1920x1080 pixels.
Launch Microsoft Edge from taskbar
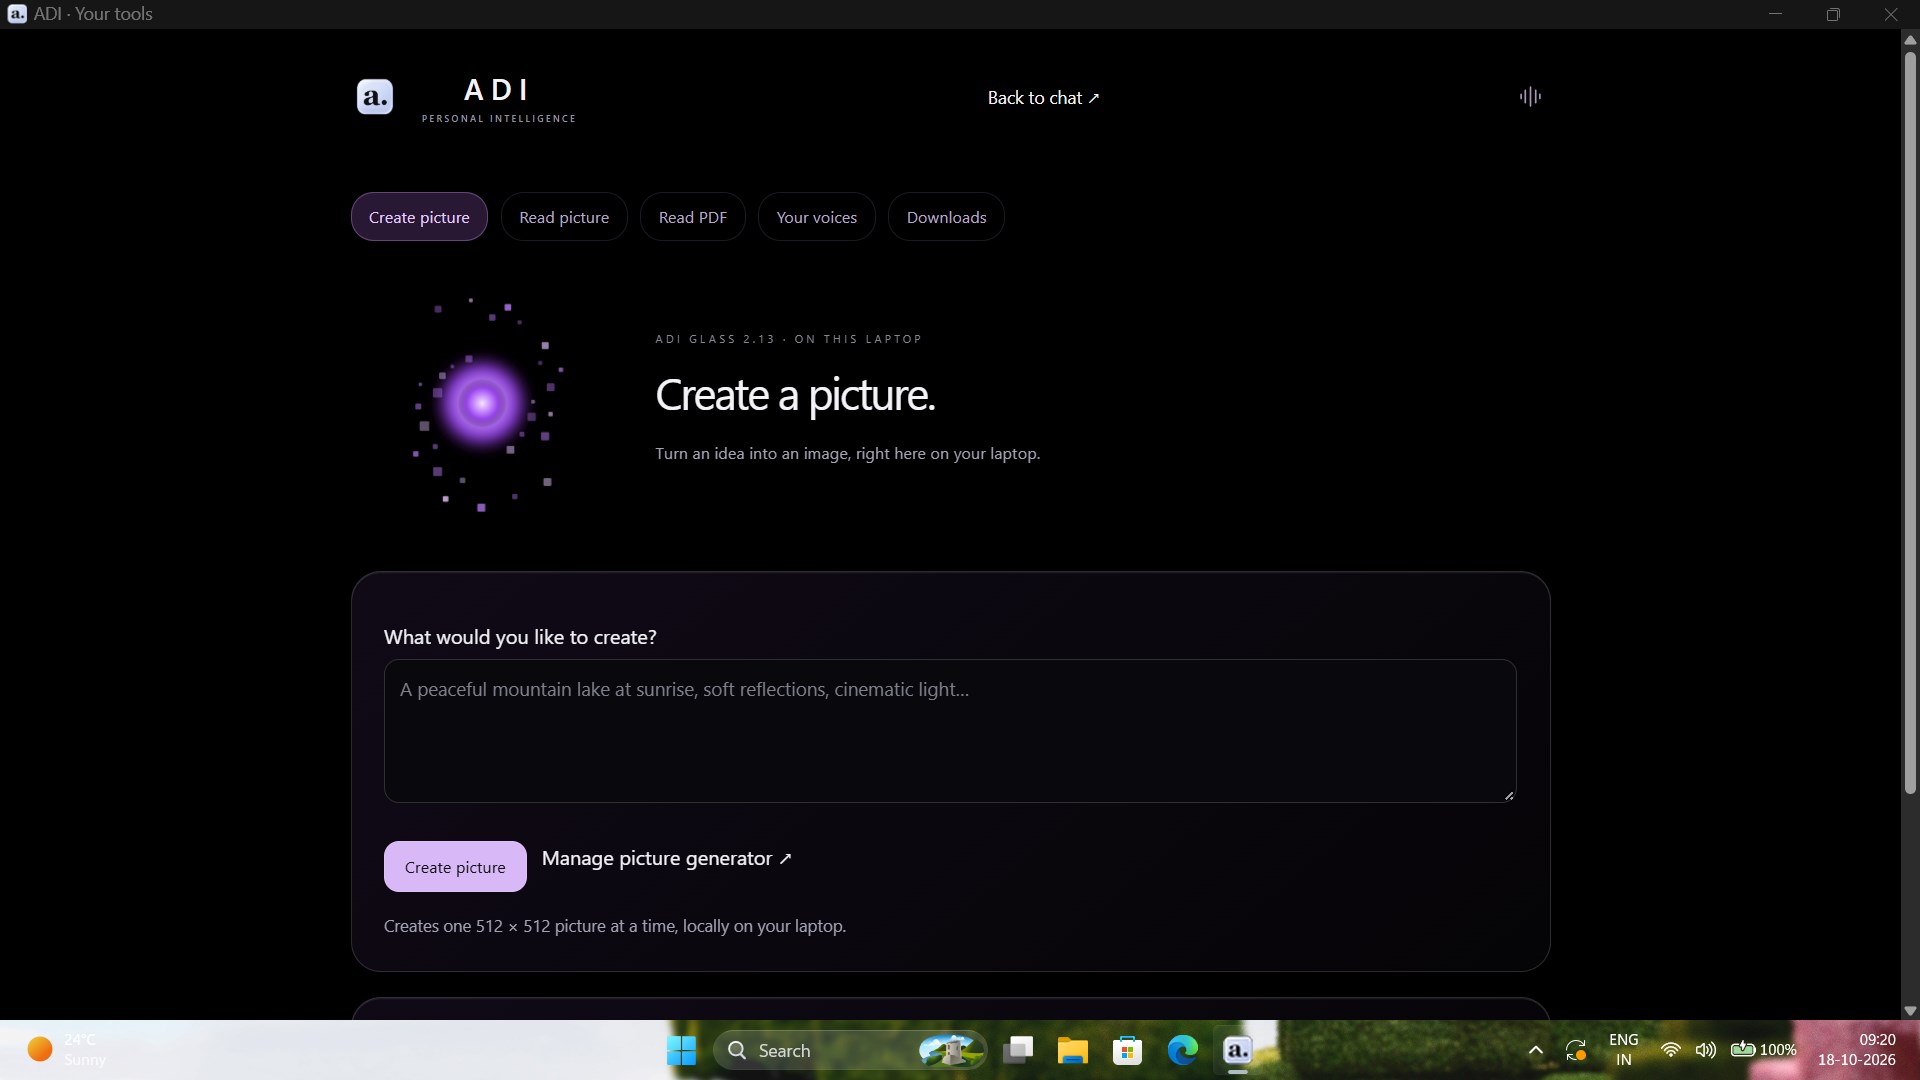tap(1183, 1050)
